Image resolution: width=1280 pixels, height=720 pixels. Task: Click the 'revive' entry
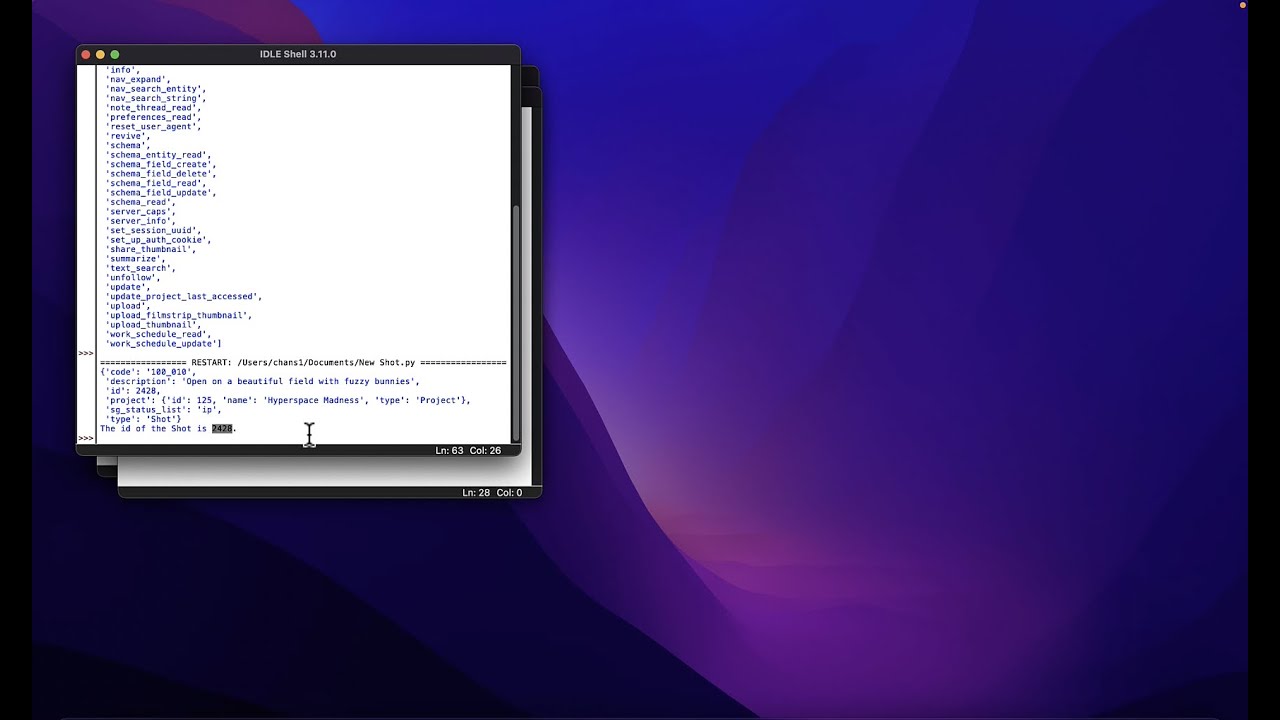click(x=128, y=136)
